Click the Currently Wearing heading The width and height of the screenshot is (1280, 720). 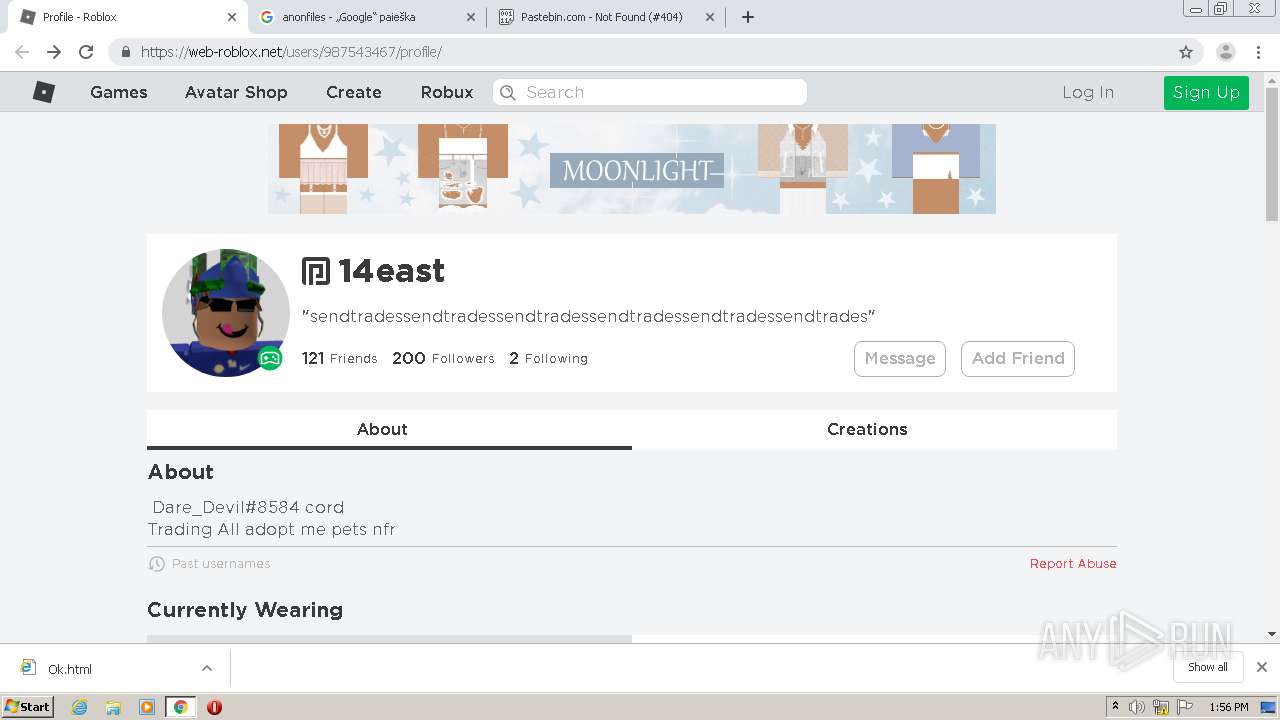[245, 610]
